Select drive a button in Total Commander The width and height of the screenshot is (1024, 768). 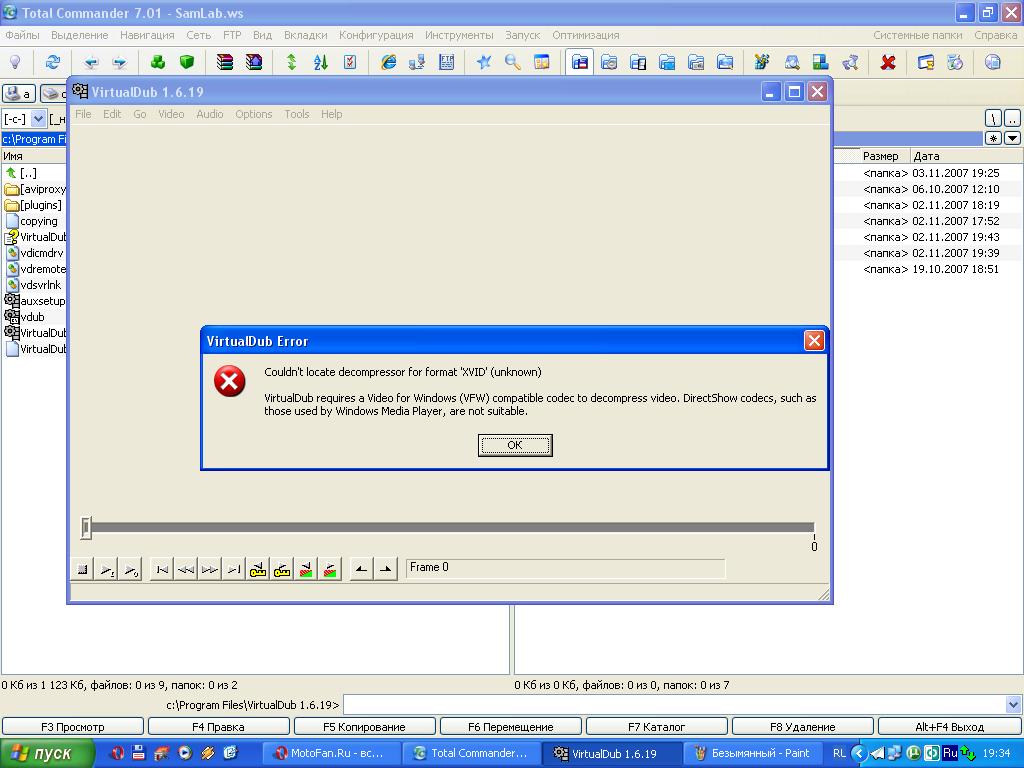pos(19,94)
